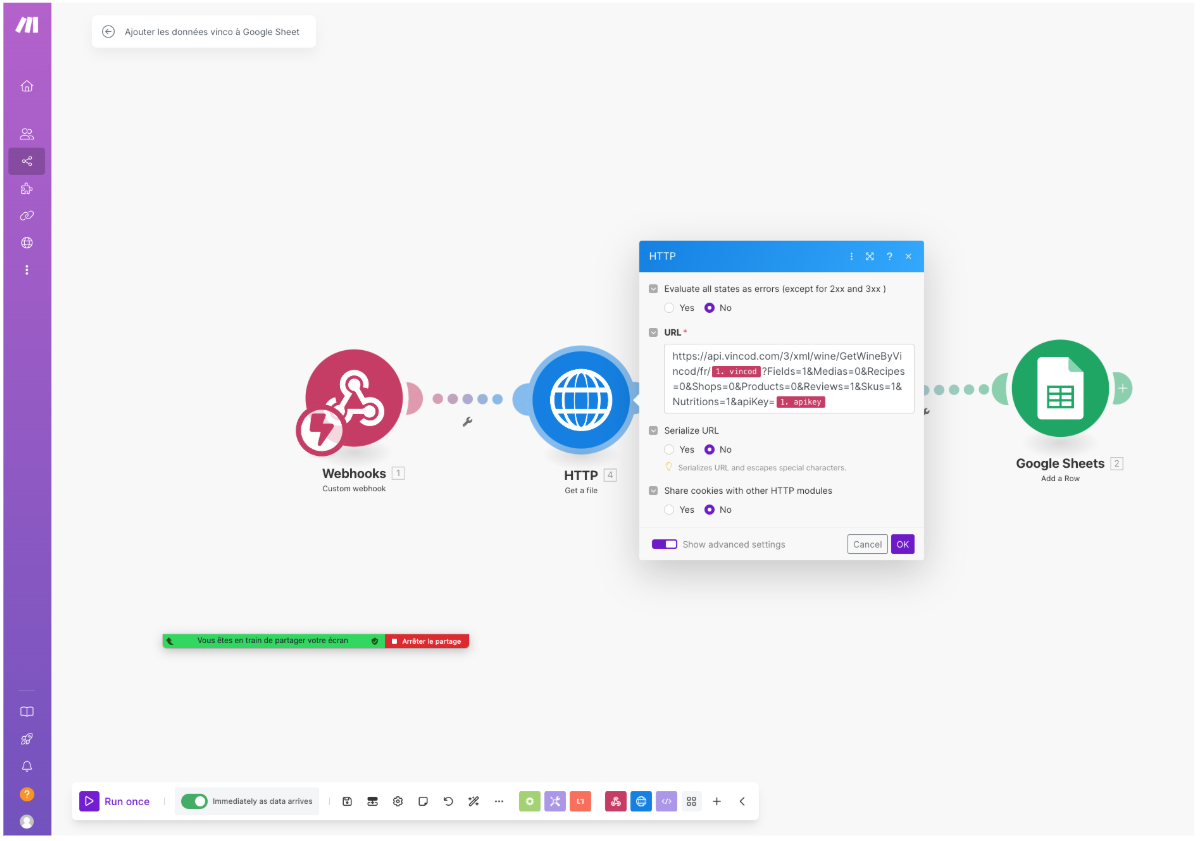The image size is (1202, 841).
Task: Open help for the HTTP dialog
Action: 889,257
